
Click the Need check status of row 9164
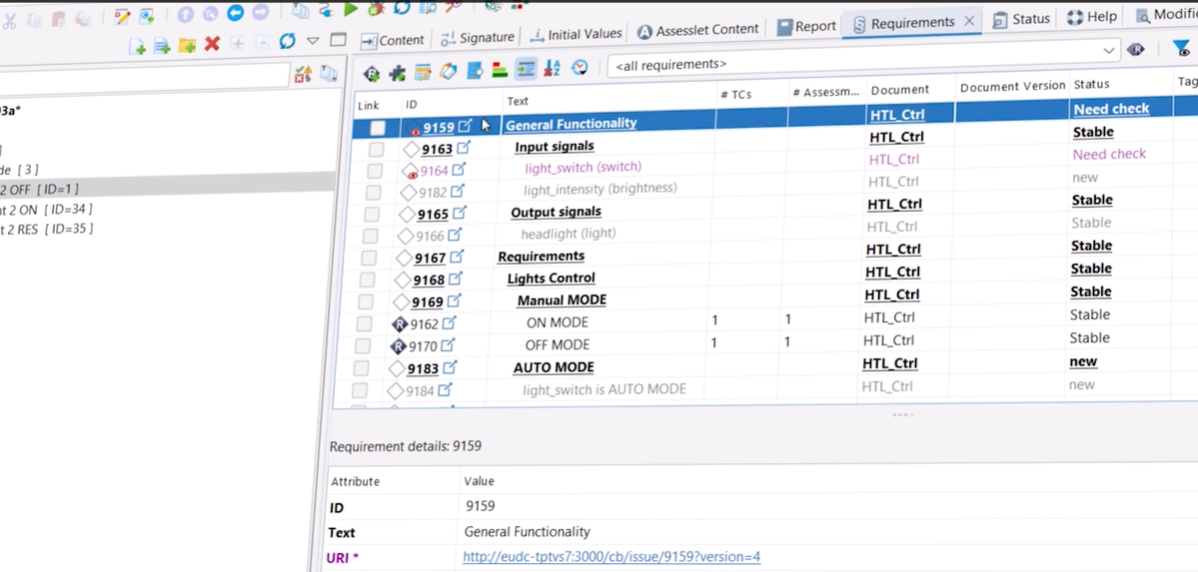pyautogui.click(x=1109, y=154)
